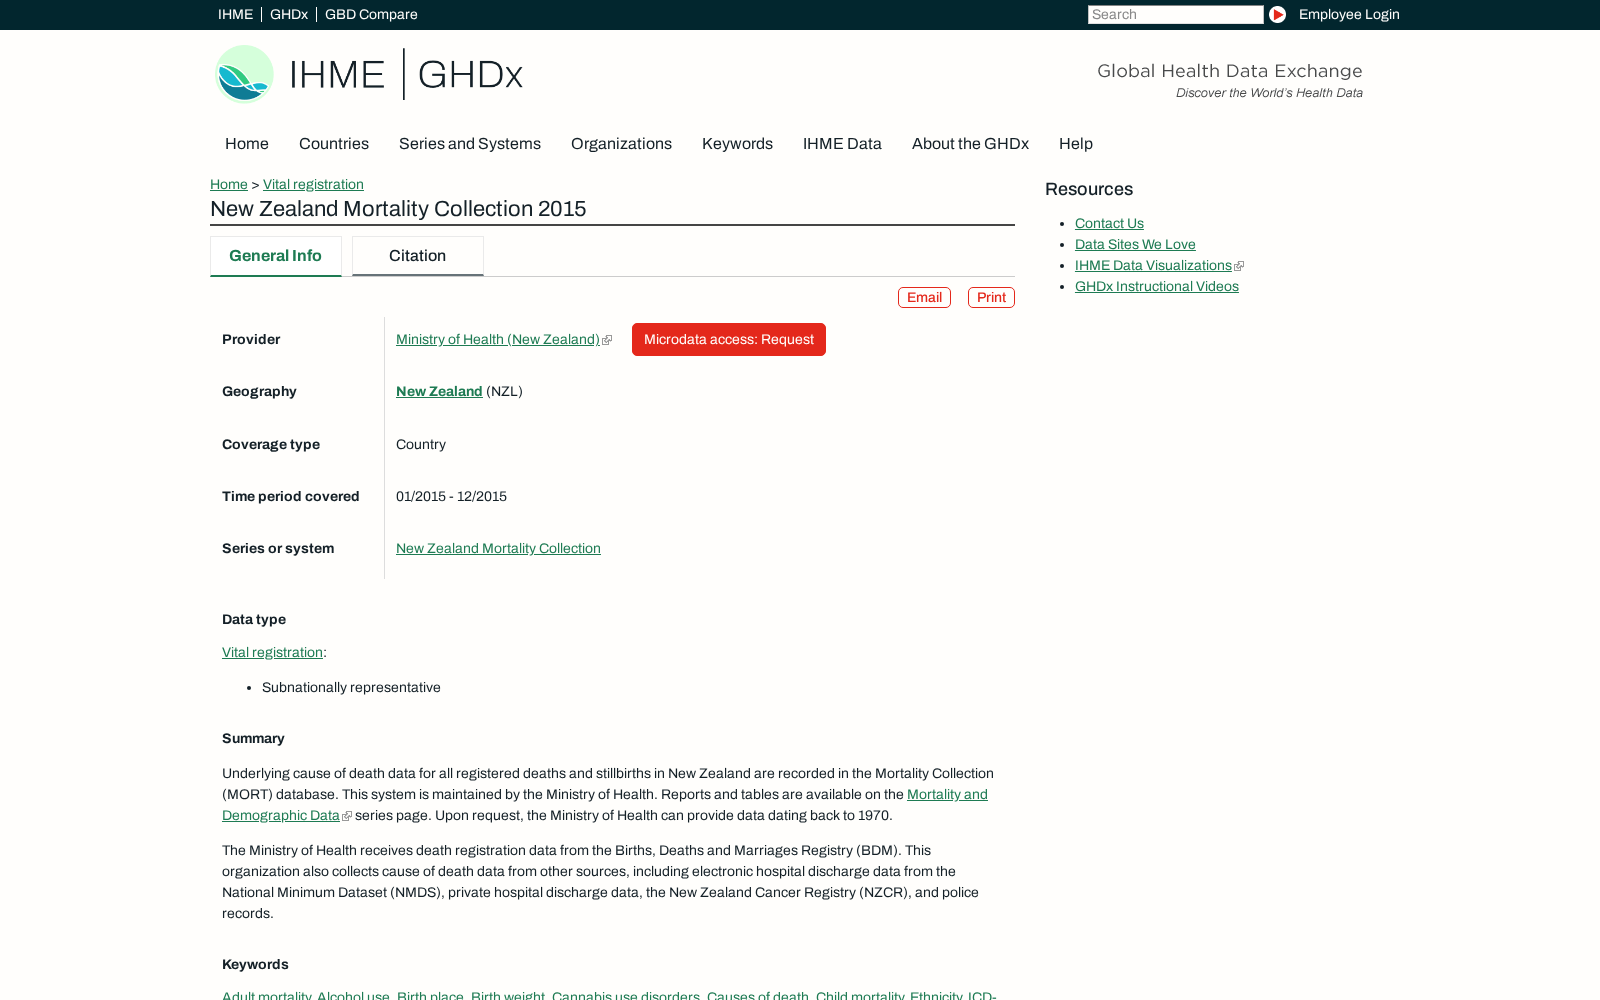This screenshot has height=1000, width=1600.
Task: Open the Countries menu item
Action: (334, 143)
